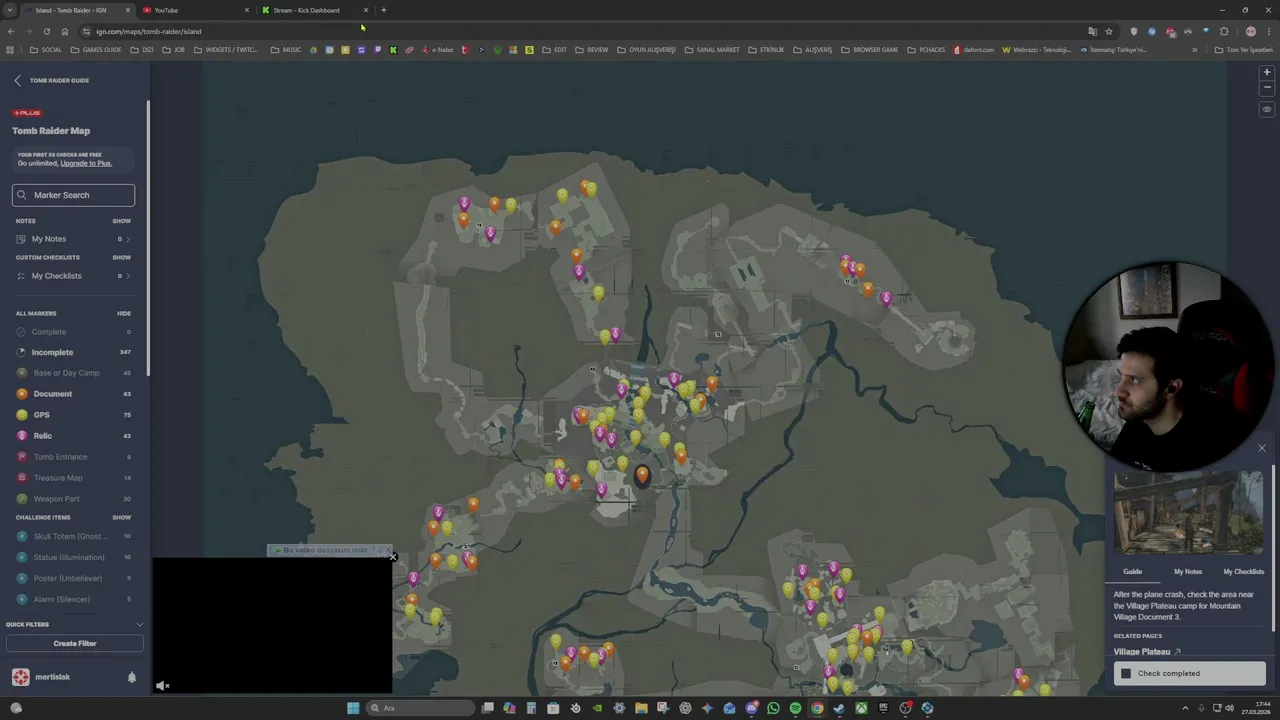Open a new browser tab
The image size is (1280, 720).
click(x=384, y=10)
